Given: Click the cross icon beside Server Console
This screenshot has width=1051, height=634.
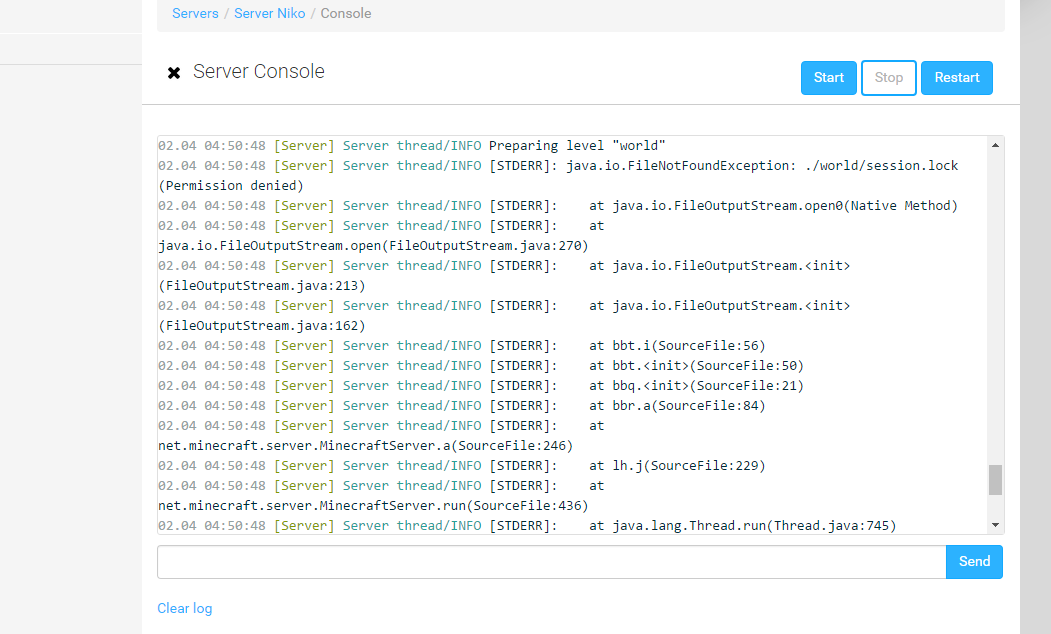Looking at the screenshot, I should 174,73.
